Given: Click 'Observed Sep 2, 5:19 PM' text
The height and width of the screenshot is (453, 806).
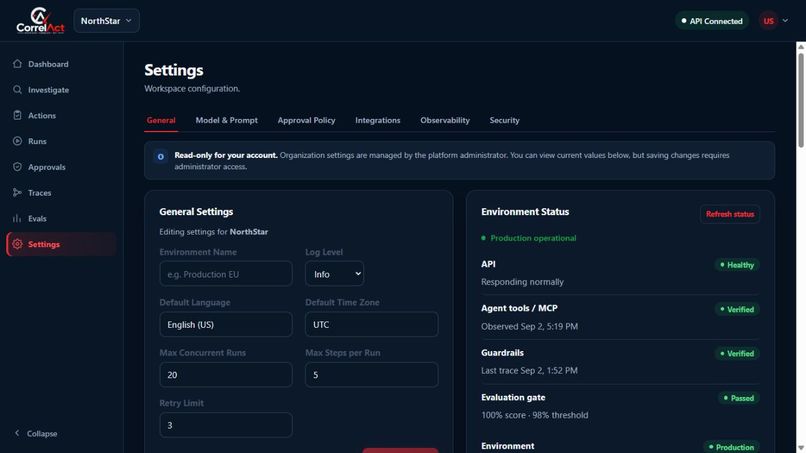Looking at the screenshot, I should (529, 326).
